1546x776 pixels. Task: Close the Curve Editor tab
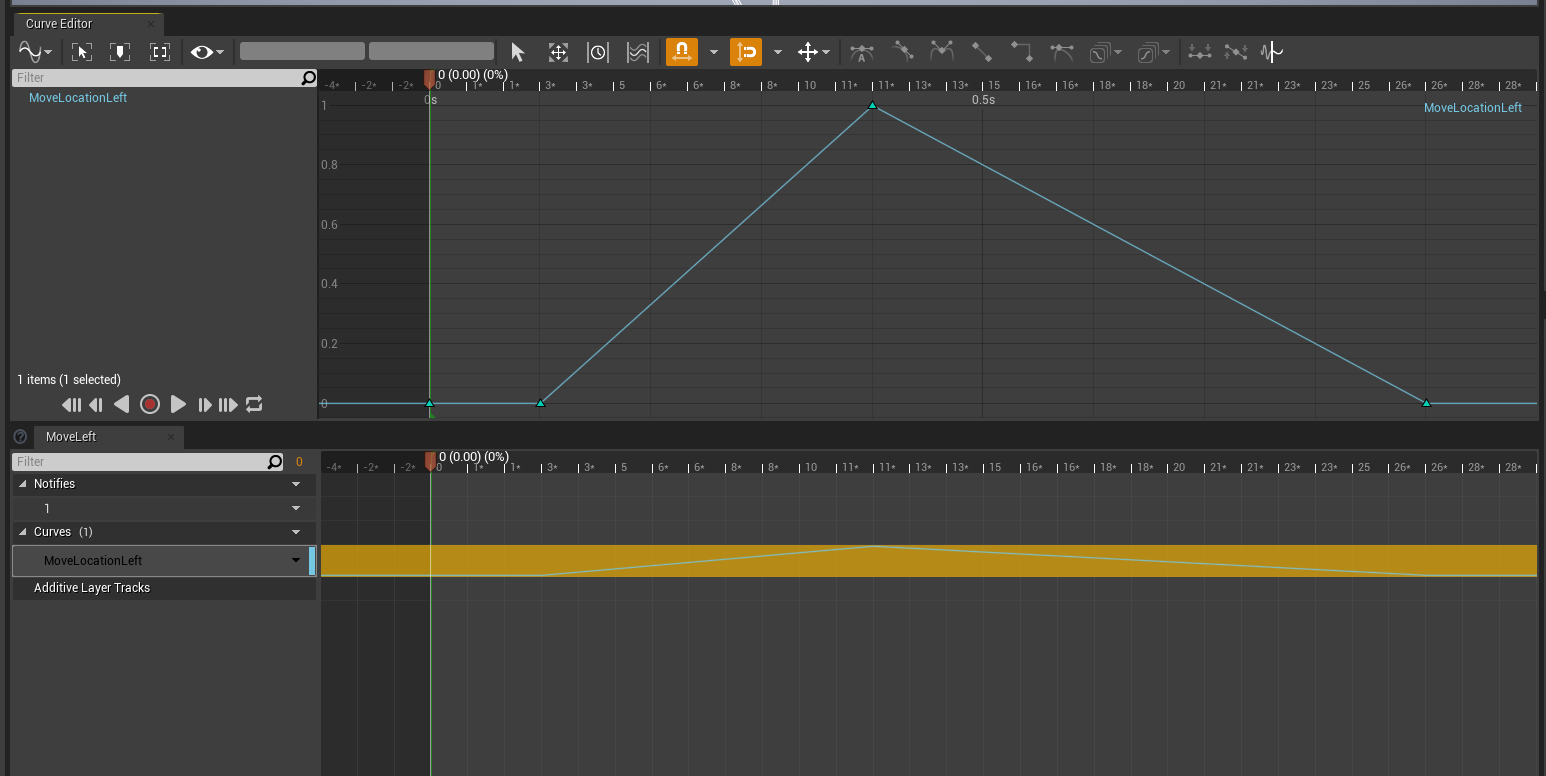click(151, 24)
